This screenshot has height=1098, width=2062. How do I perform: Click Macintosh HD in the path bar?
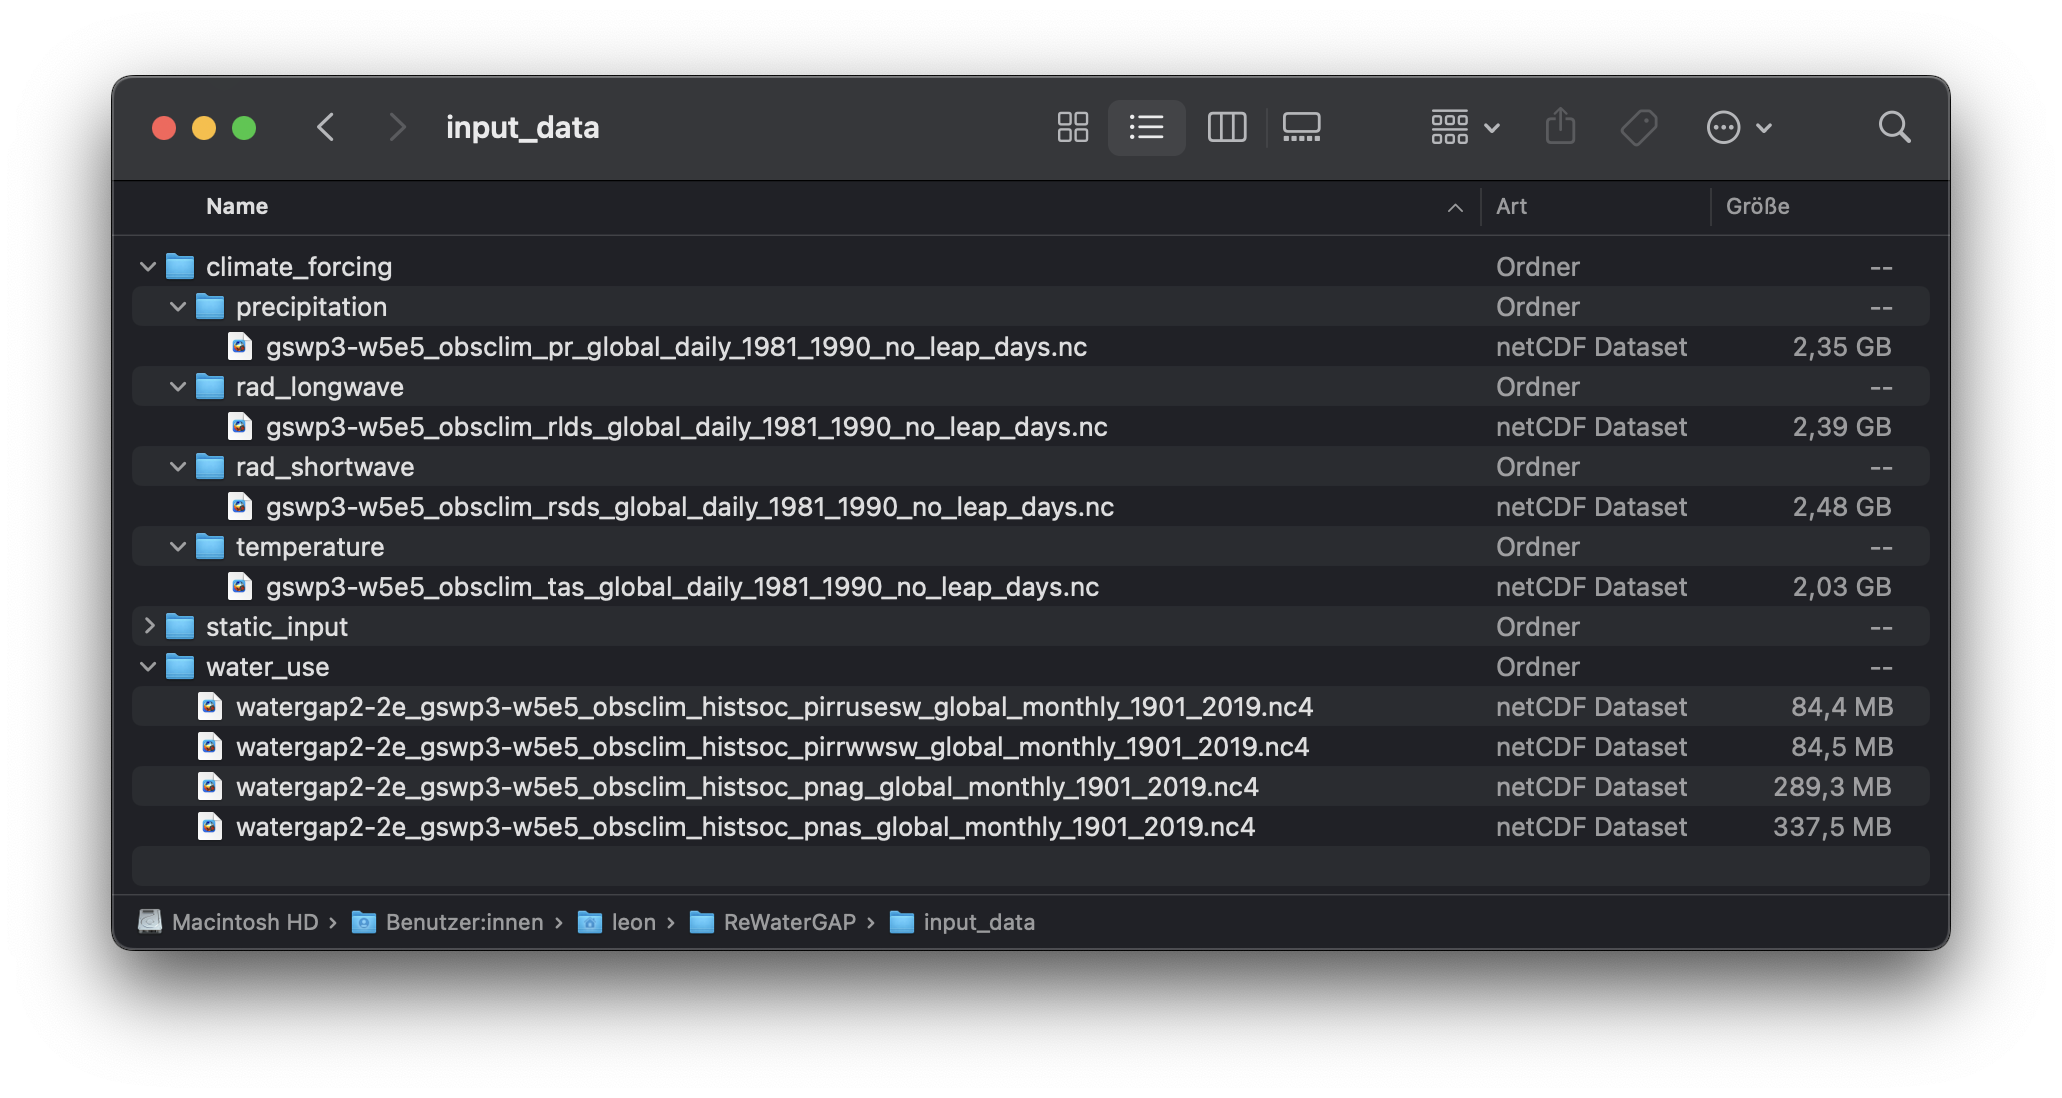(244, 922)
